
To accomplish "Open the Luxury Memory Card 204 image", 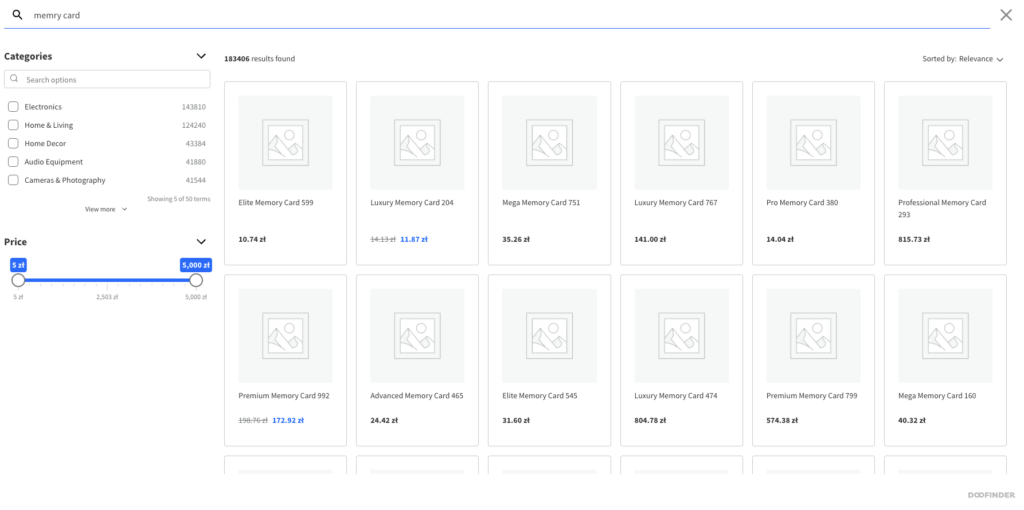I will click(x=417, y=142).
